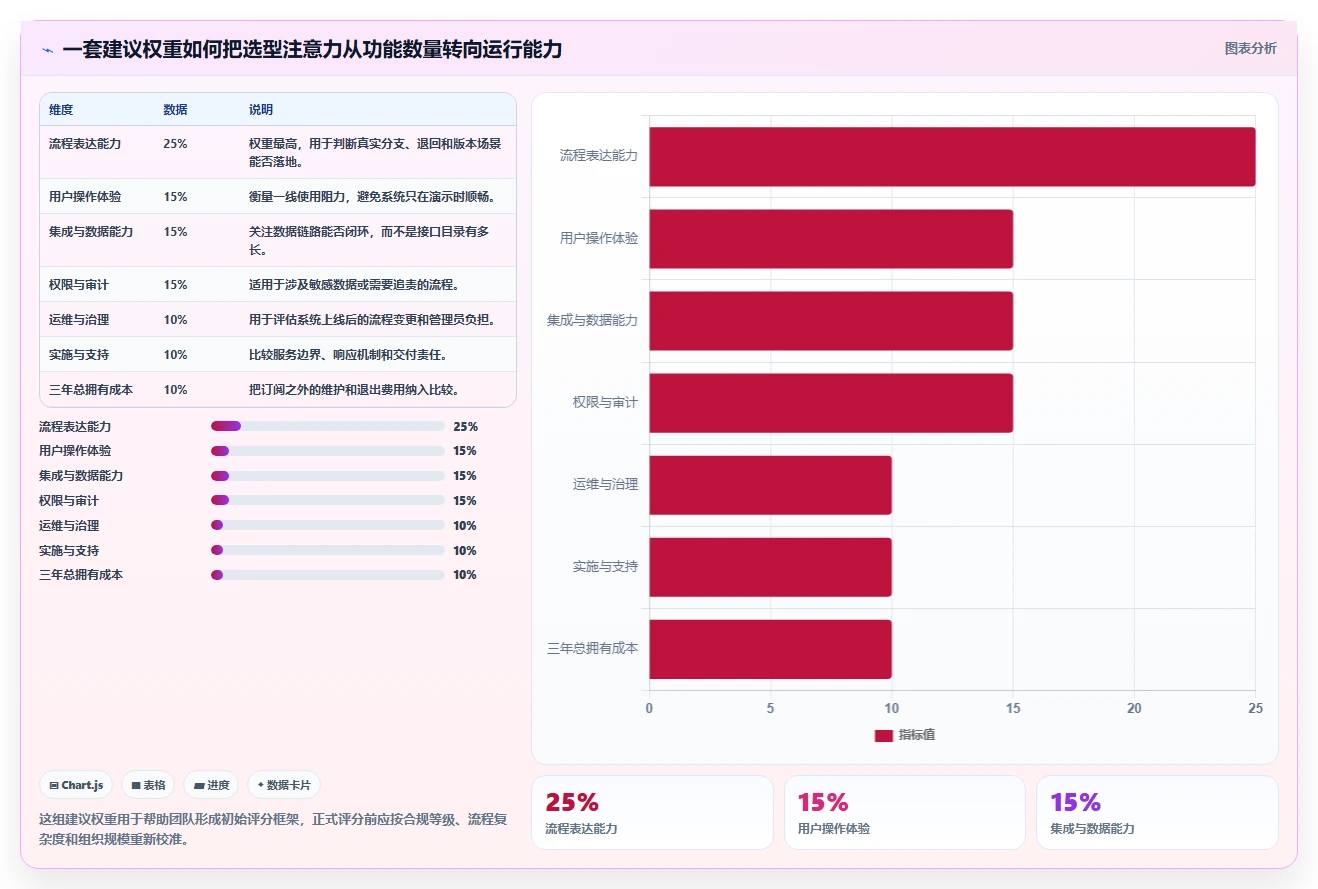1318x889 pixels.
Task: Select the 用户操作体验 table row name
Action: (85, 196)
